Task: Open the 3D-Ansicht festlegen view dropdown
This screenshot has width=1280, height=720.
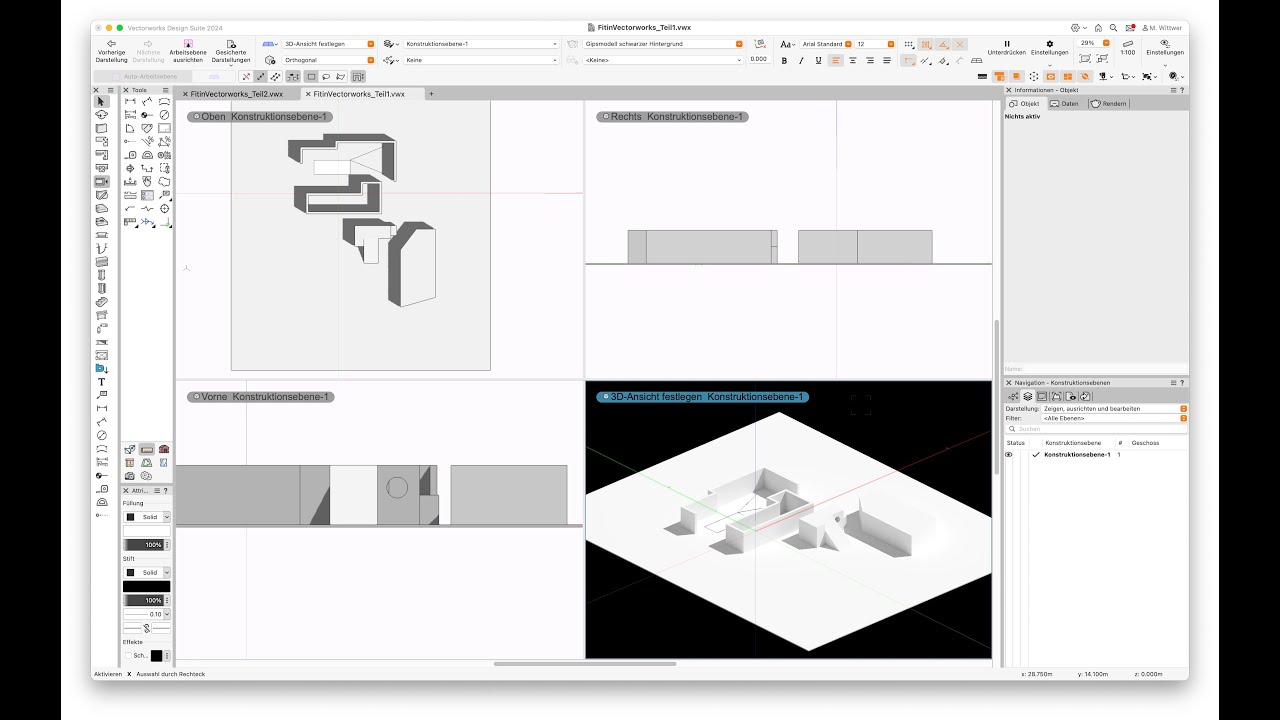Action: pyautogui.click(x=328, y=44)
